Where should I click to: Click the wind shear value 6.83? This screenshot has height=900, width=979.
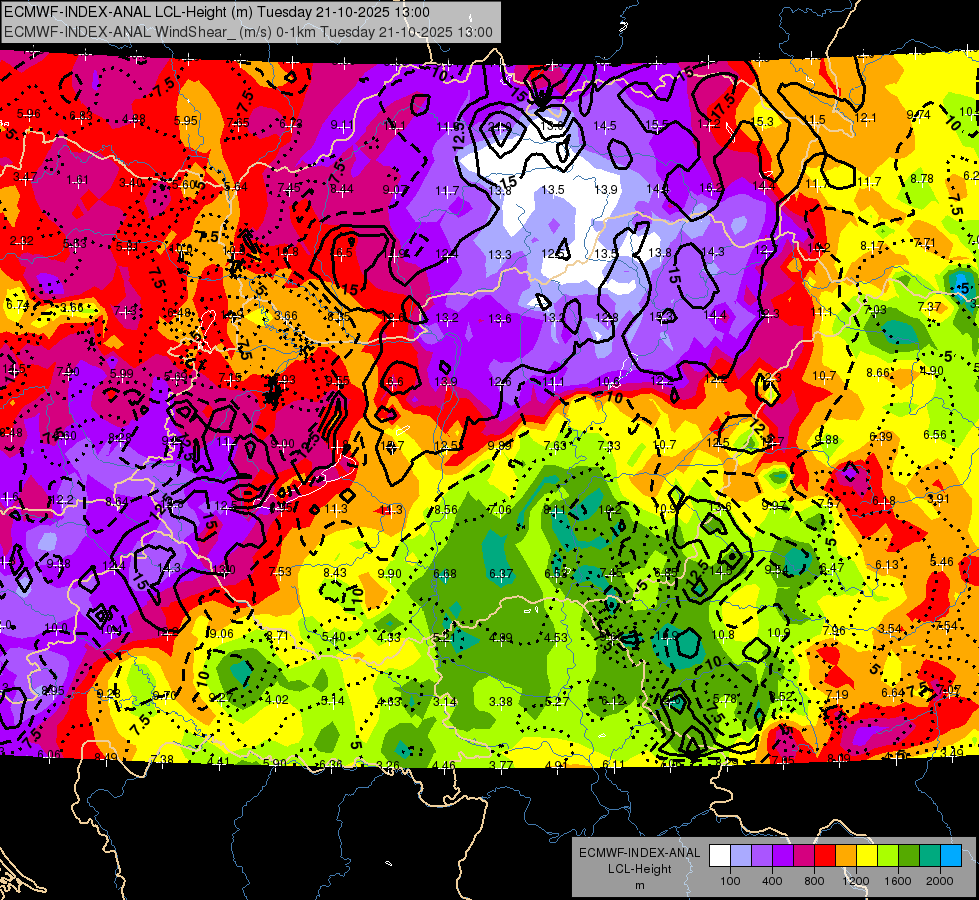pos(81,116)
